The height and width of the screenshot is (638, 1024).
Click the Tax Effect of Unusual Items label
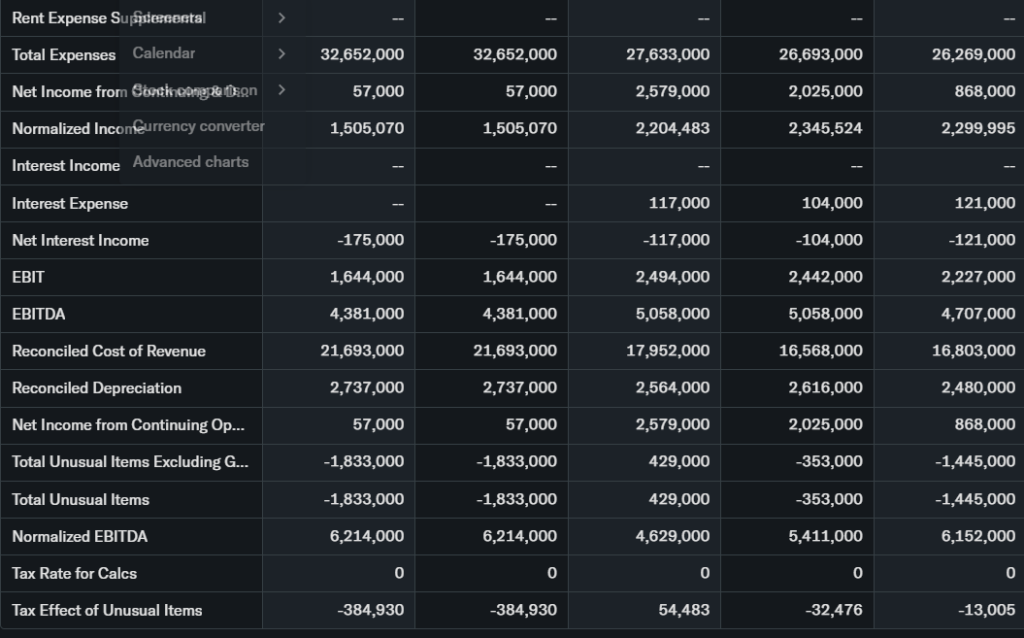(x=107, y=610)
